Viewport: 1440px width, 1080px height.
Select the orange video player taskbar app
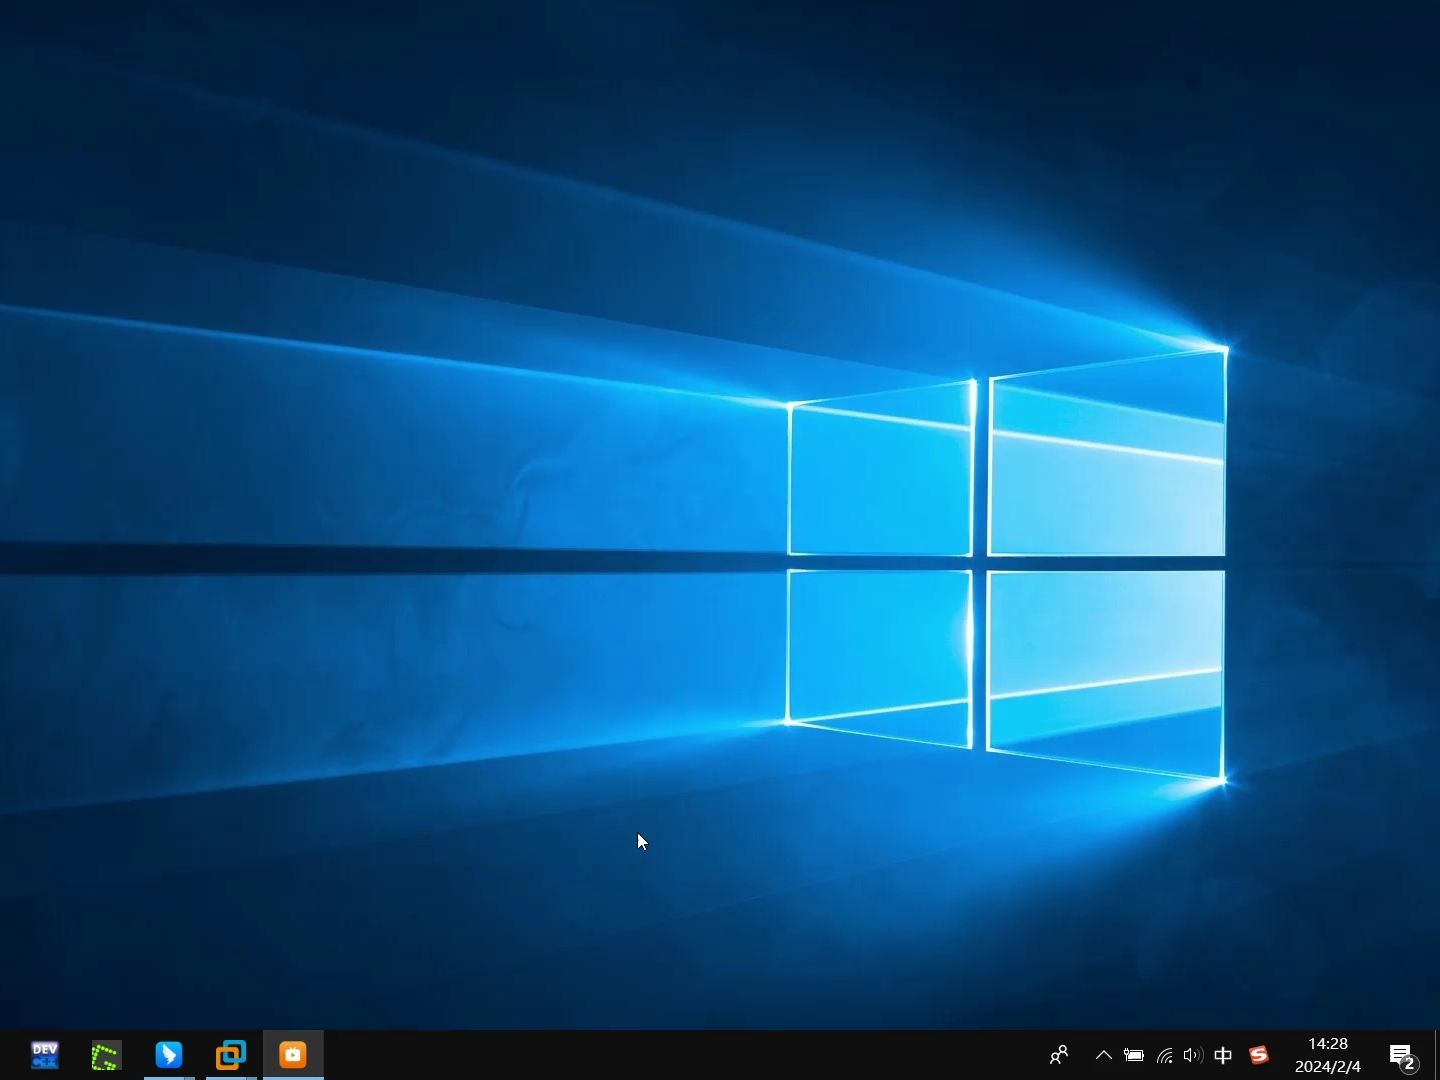[293, 1055]
